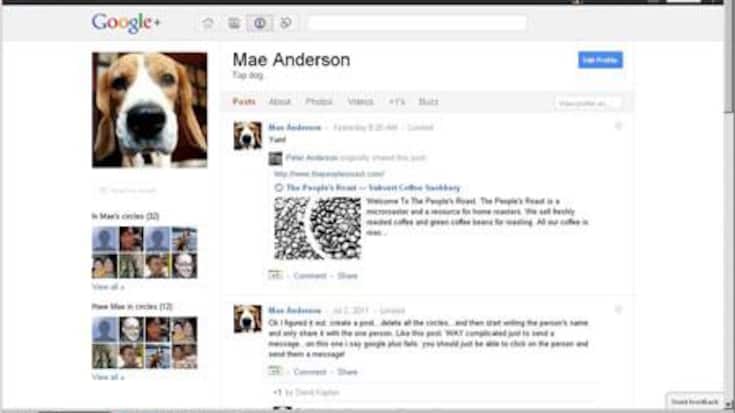Click the Google+ search box
The image size is (735, 413).
(x=417, y=22)
